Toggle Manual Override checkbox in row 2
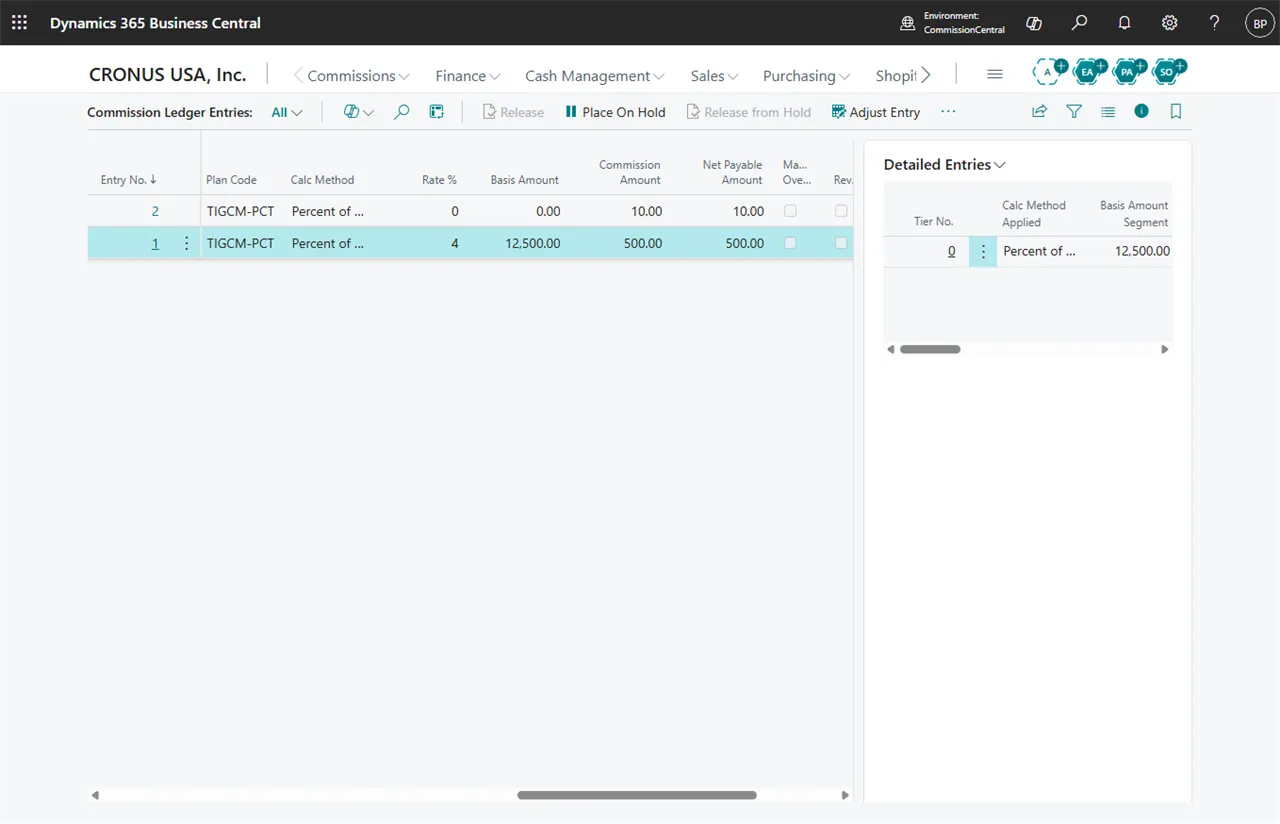1280x824 pixels. point(790,211)
